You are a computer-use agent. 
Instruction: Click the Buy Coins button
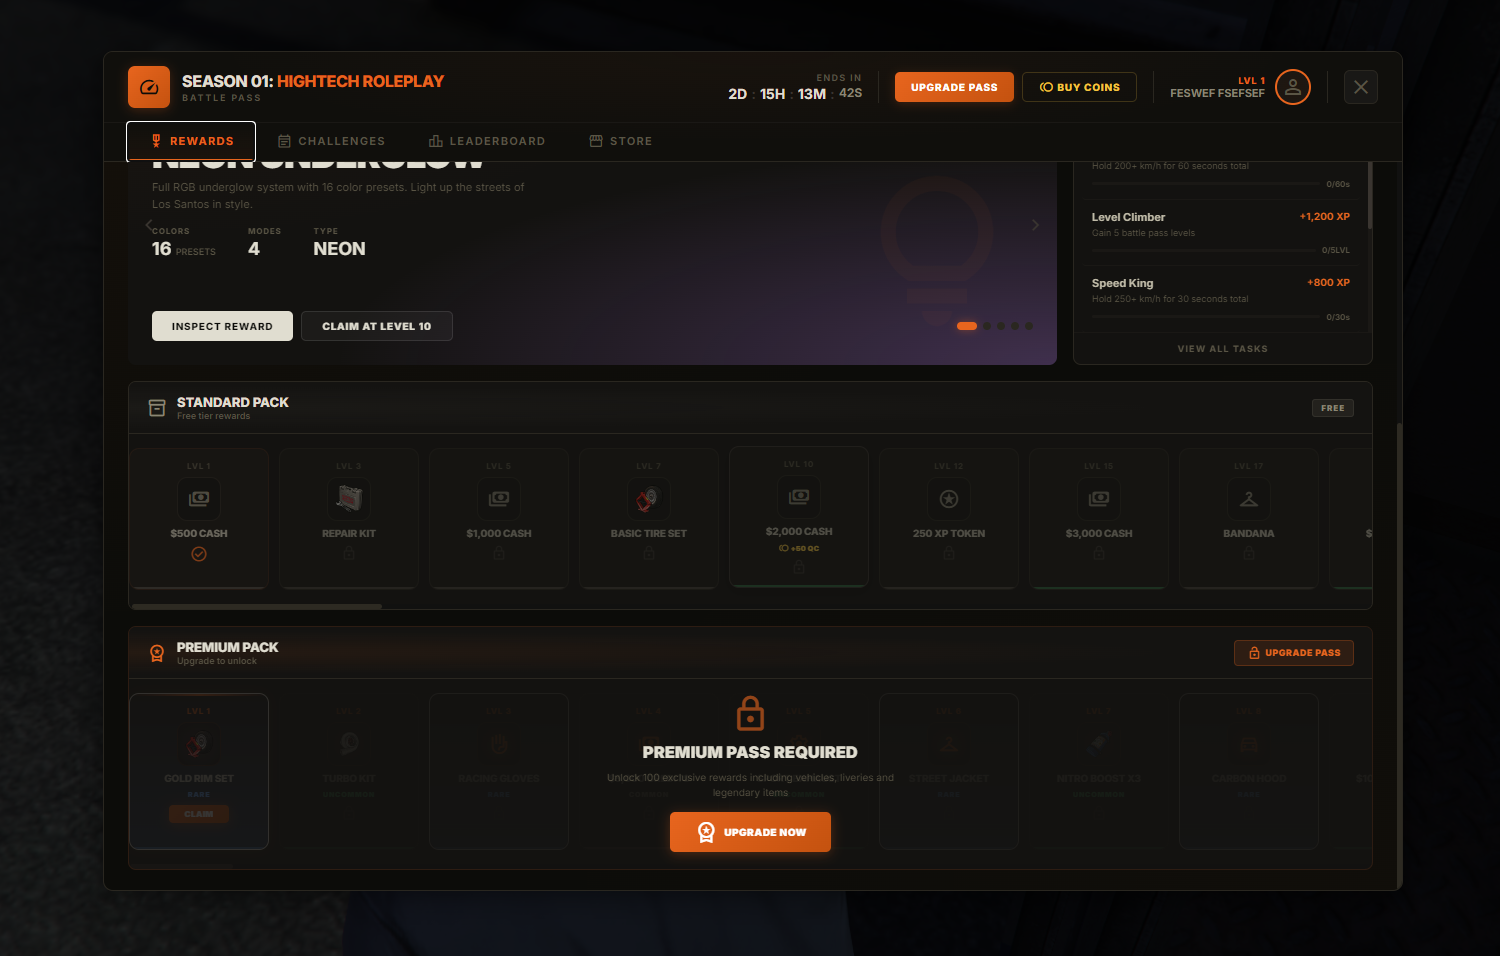(x=1079, y=87)
